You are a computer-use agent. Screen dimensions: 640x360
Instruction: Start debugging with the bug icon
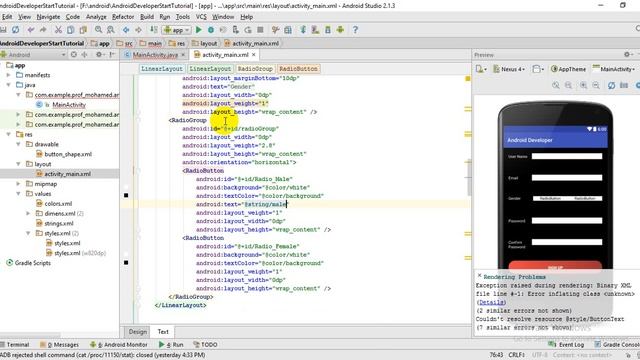(211, 30)
